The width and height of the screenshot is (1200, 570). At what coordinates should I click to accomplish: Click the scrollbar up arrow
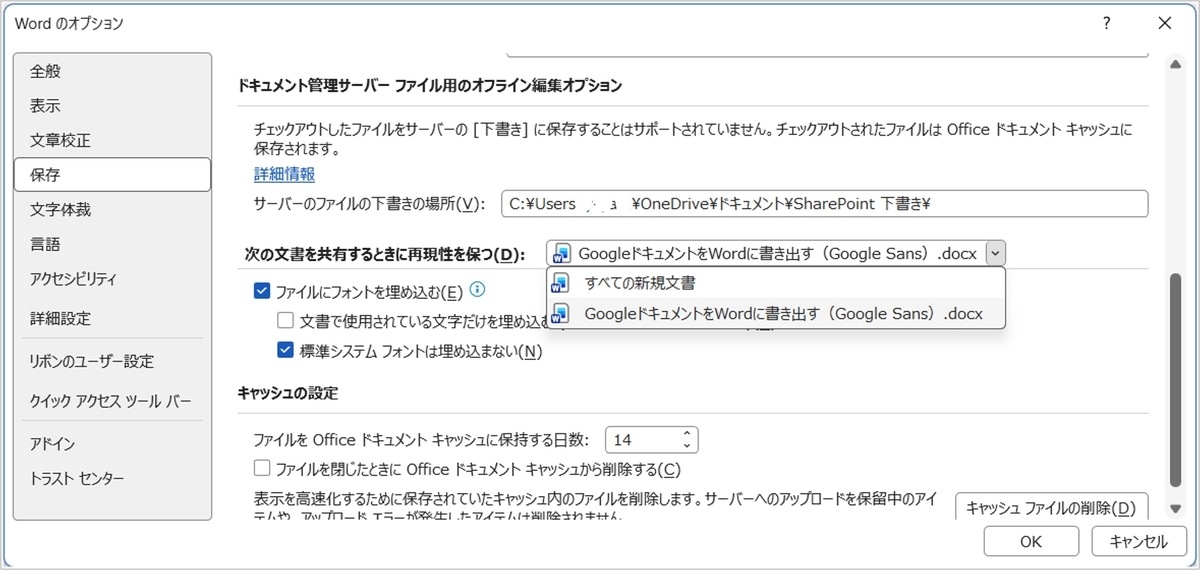(1175, 64)
